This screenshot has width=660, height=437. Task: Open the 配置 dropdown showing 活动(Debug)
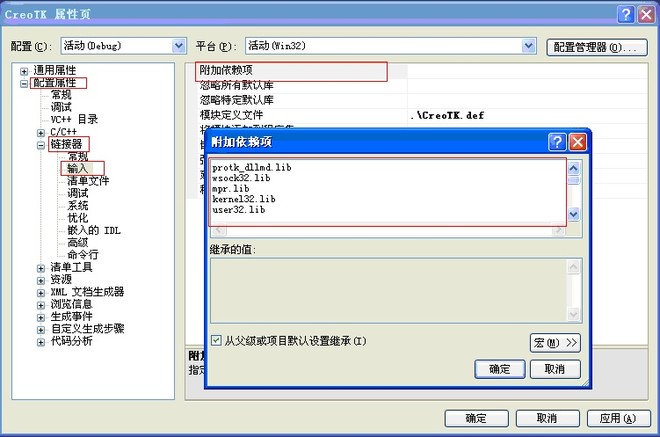pyautogui.click(x=178, y=46)
